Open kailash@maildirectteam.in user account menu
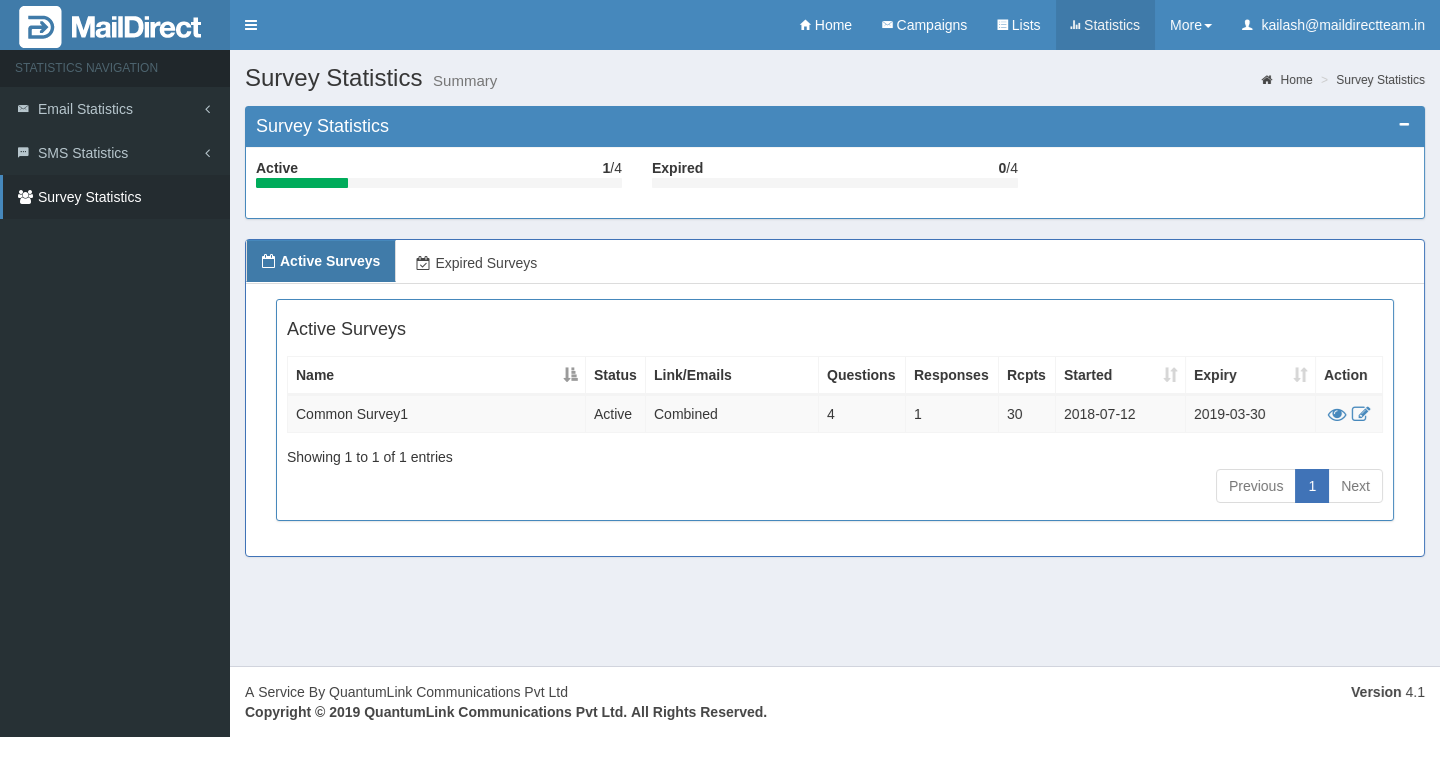The image size is (1440, 766). (x=1333, y=25)
